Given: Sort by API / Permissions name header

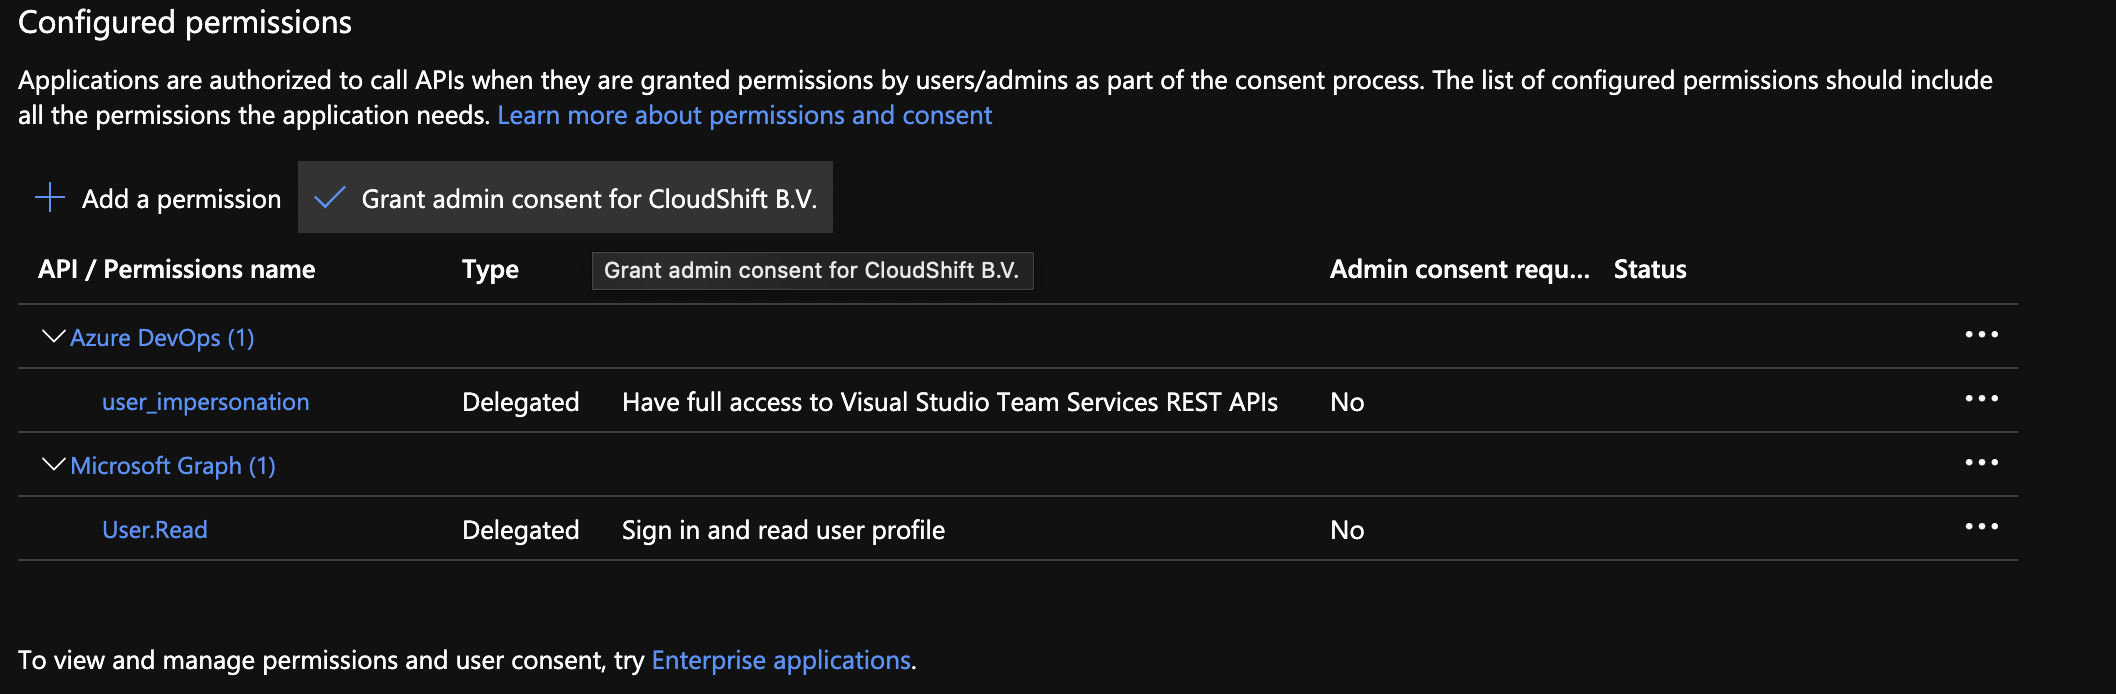Looking at the screenshot, I should coord(176,270).
